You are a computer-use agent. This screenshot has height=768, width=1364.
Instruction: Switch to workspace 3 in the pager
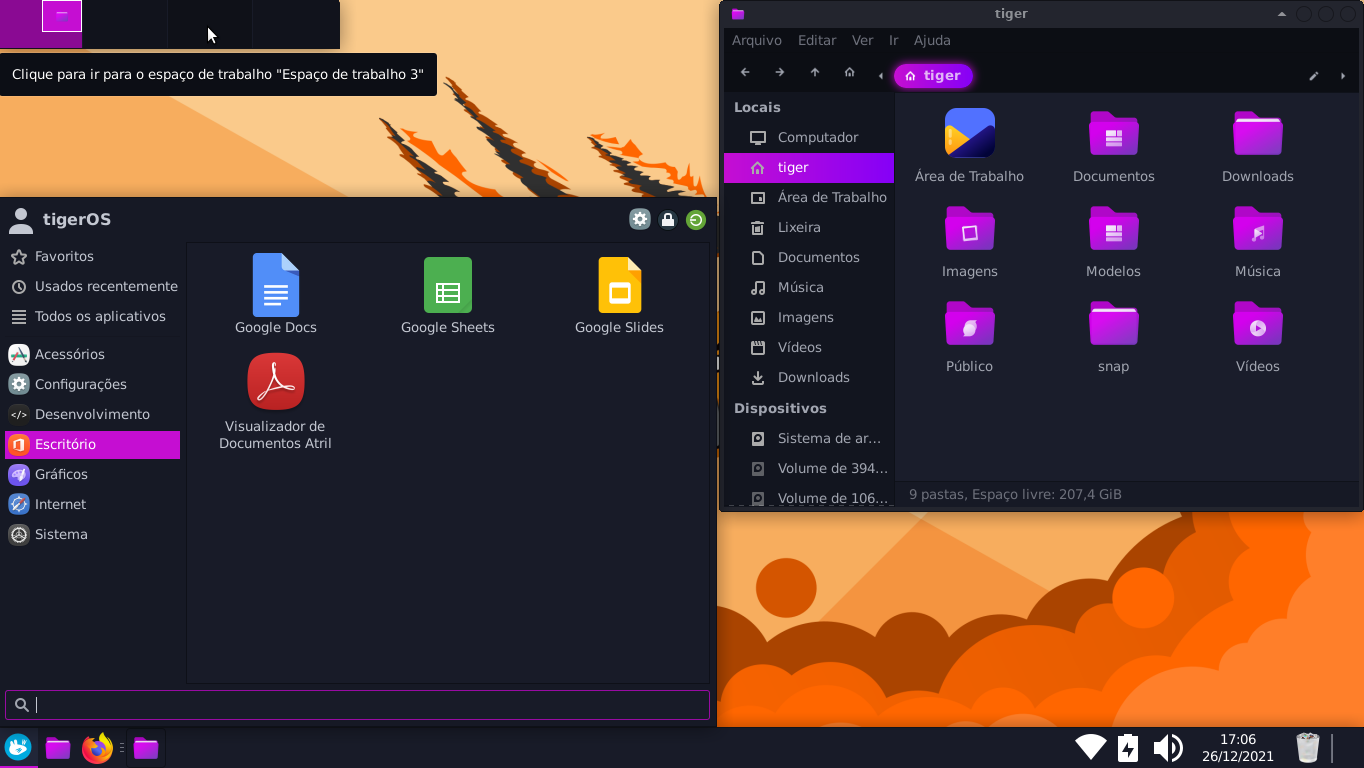pos(210,24)
